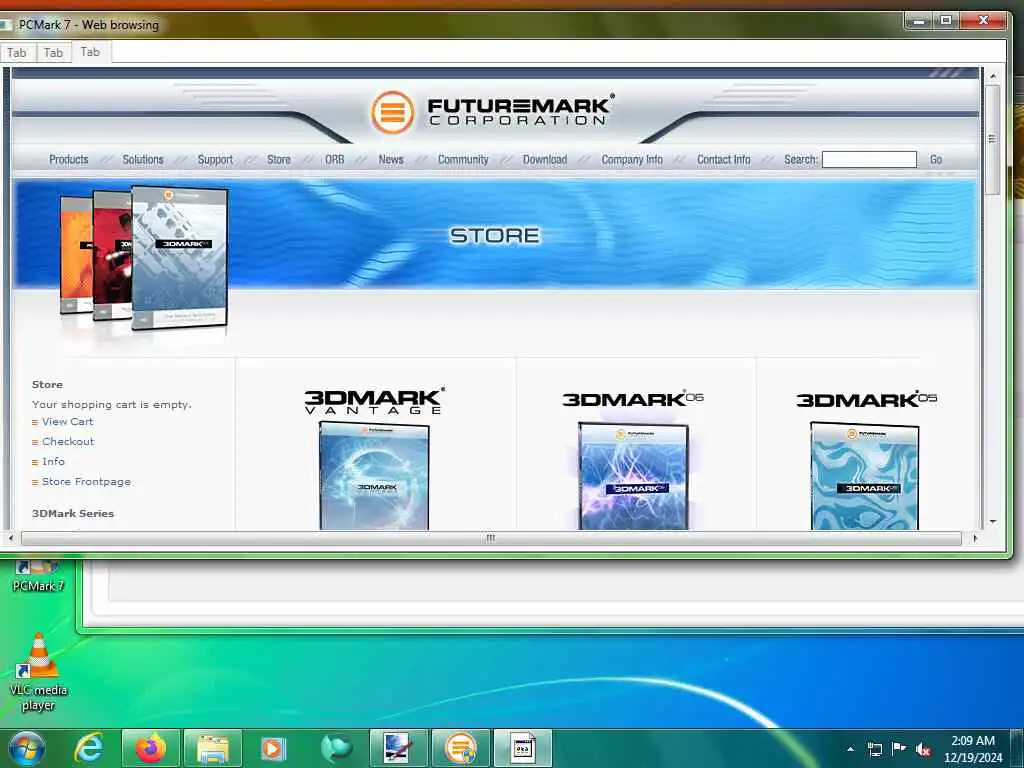This screenshot has height=768, width=1024.
Task: Open the Store navigation item
Action: pyautogui.click(x=279, y=159)
